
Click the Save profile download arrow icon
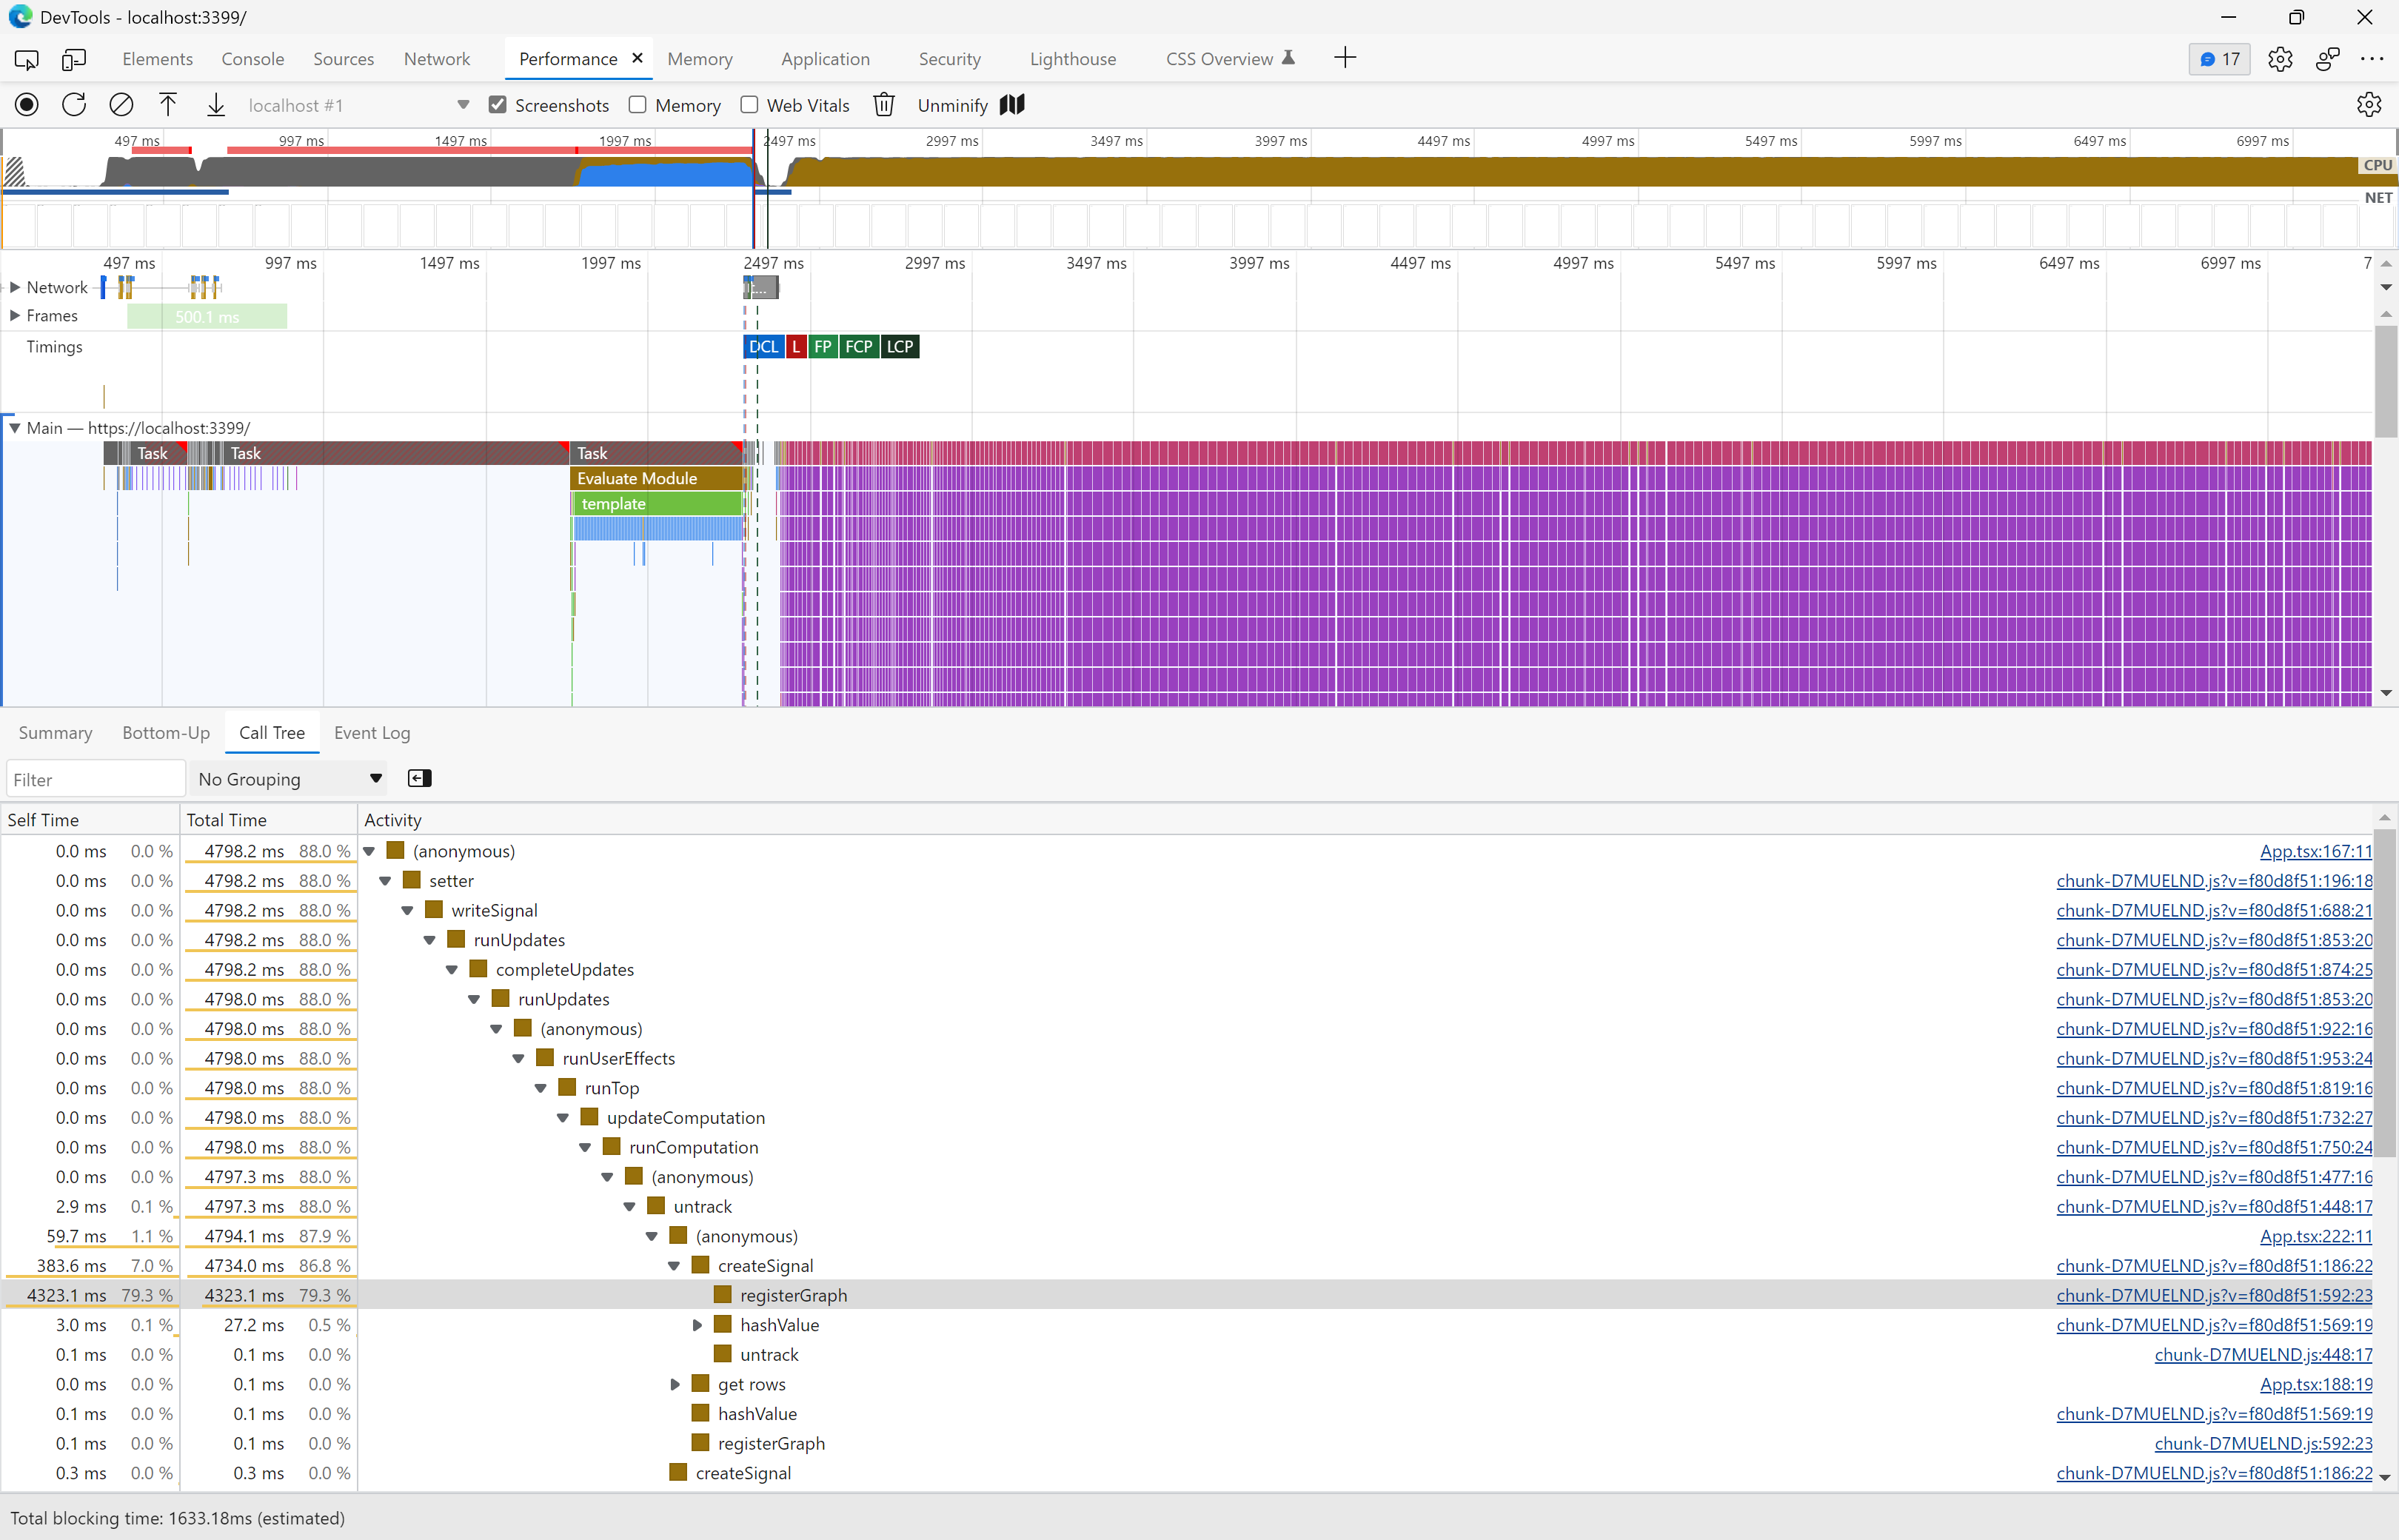pyautogui.click(x=215, y=105)
